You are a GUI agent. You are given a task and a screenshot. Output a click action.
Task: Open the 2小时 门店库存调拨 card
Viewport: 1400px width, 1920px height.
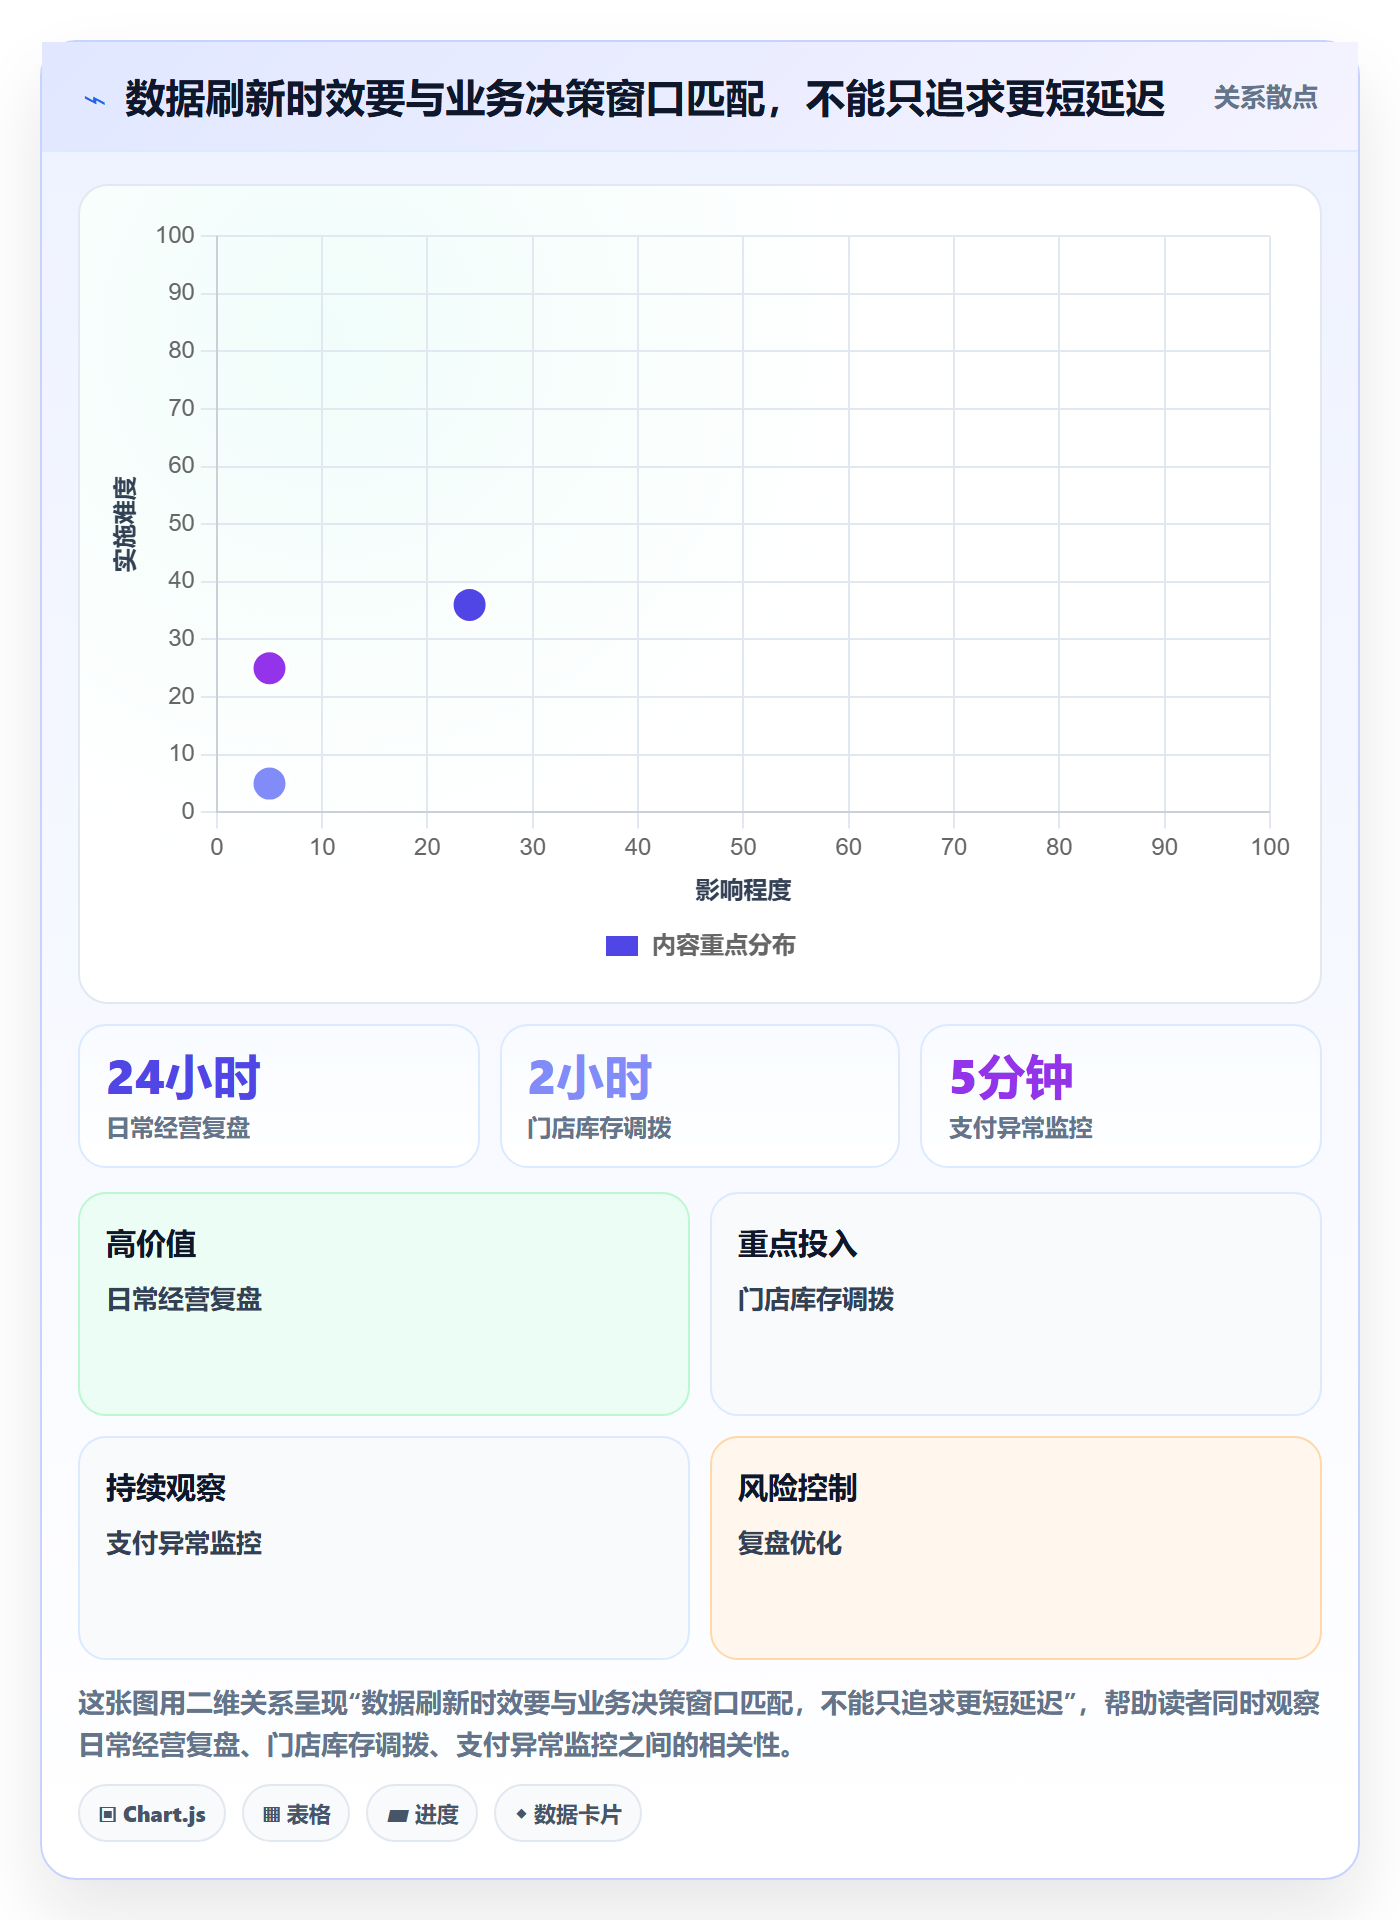700,1096
